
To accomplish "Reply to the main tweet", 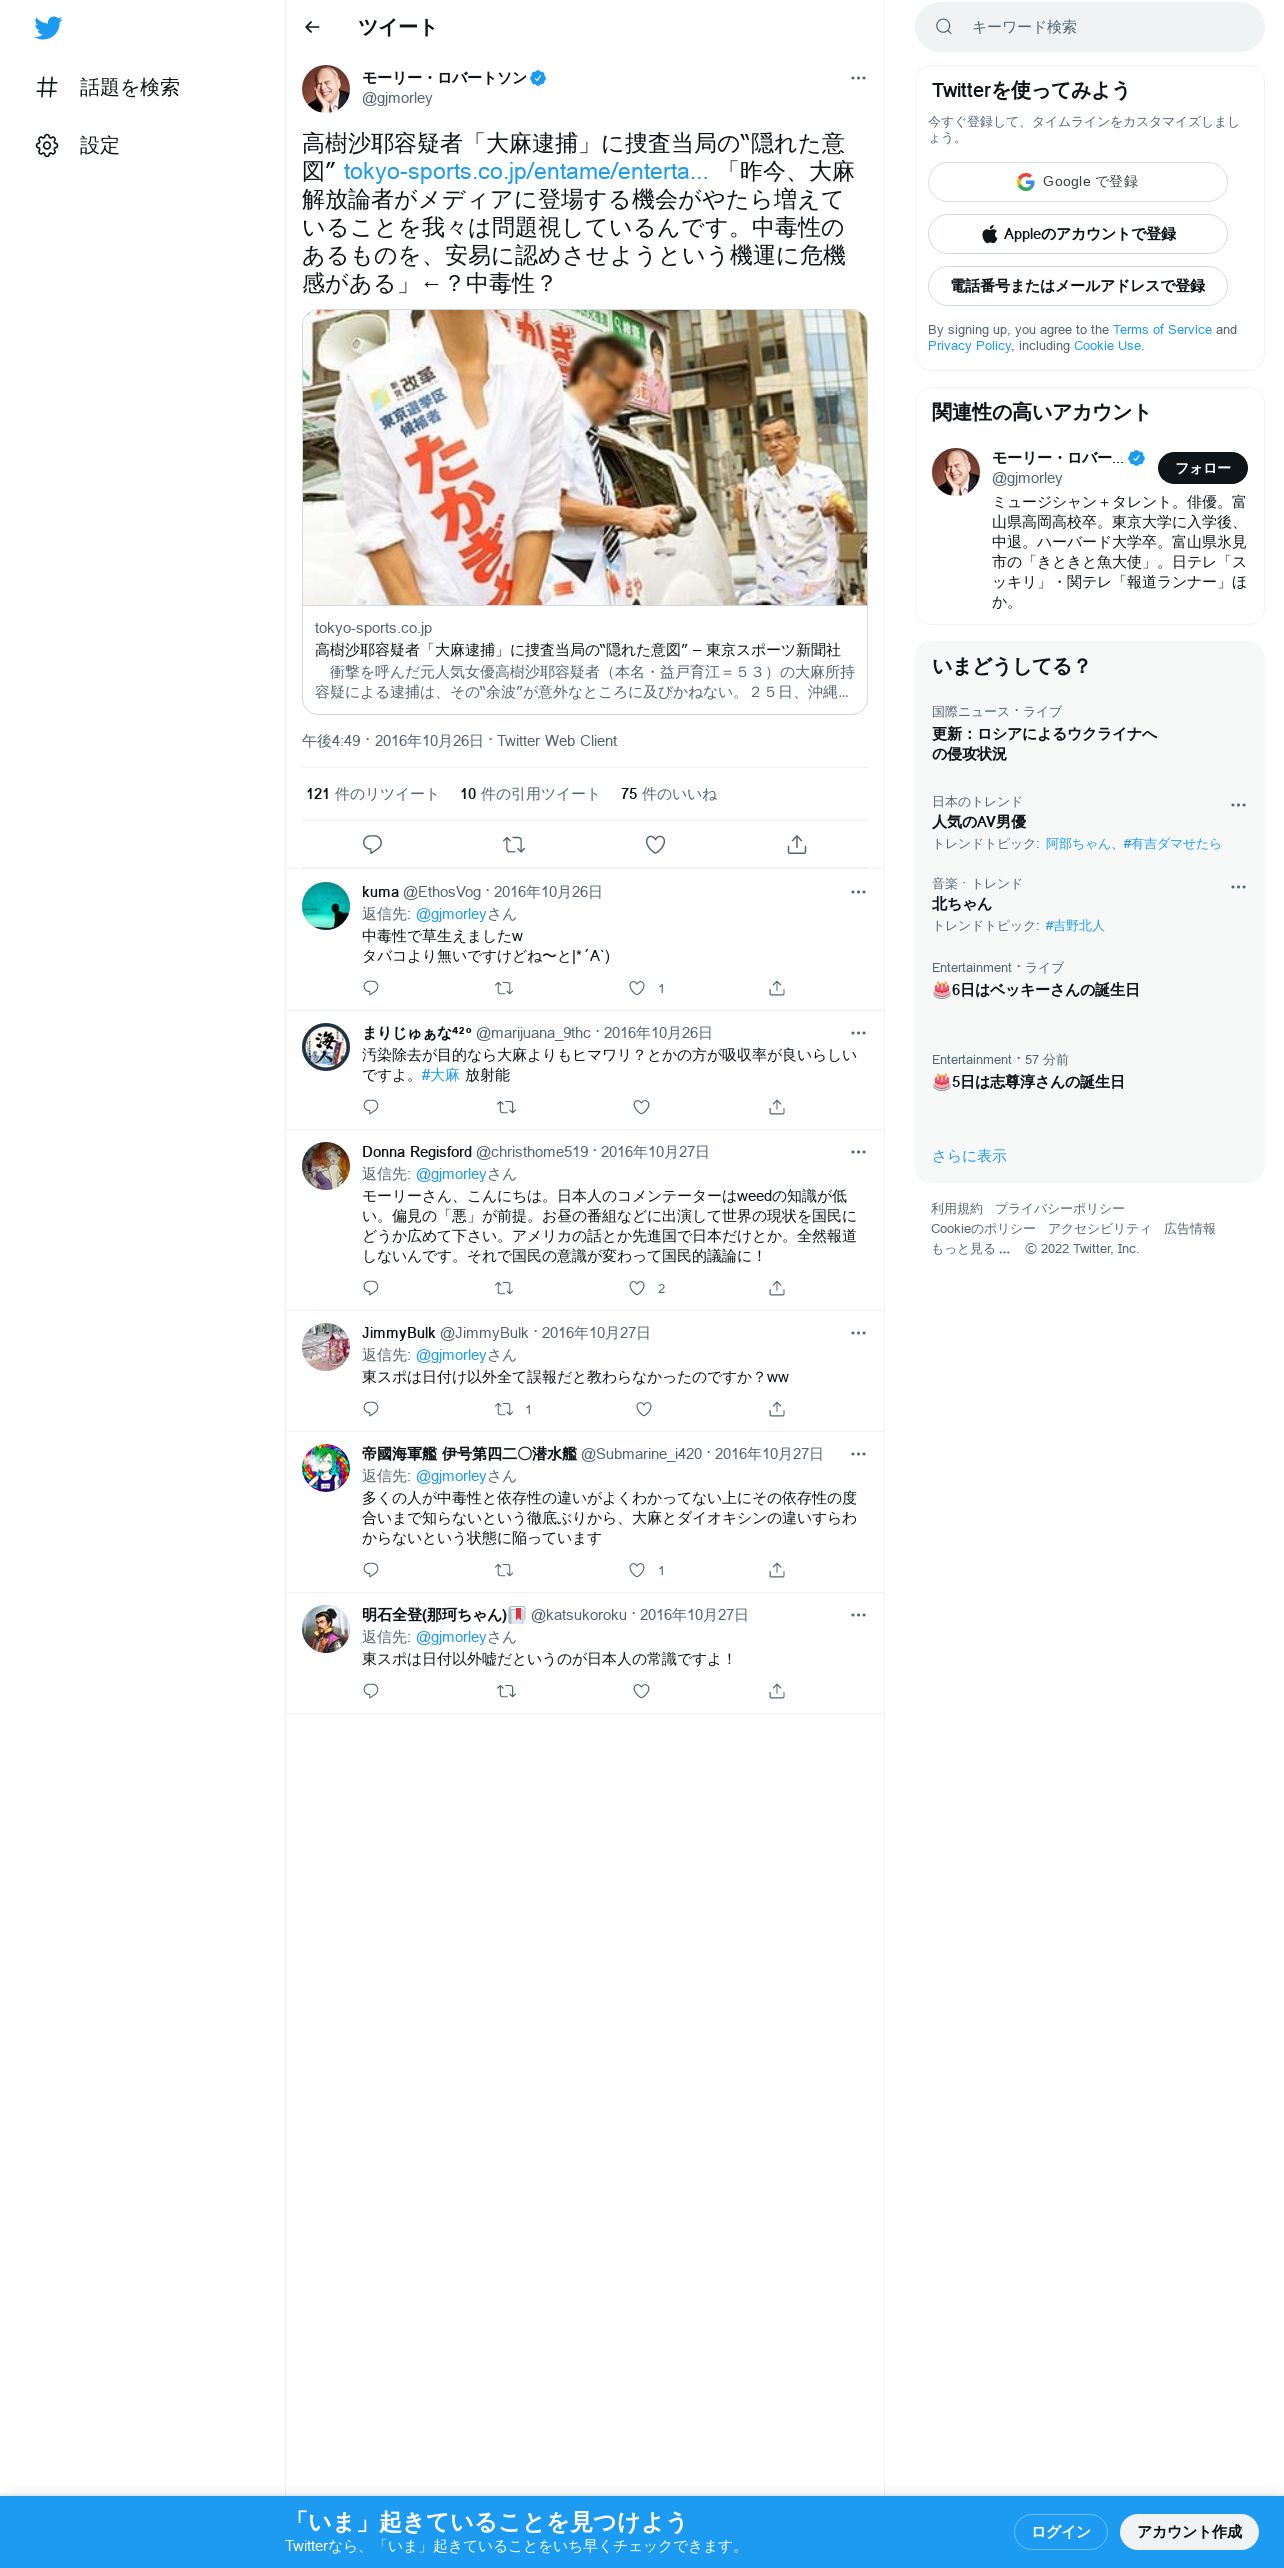I will 372,845.
